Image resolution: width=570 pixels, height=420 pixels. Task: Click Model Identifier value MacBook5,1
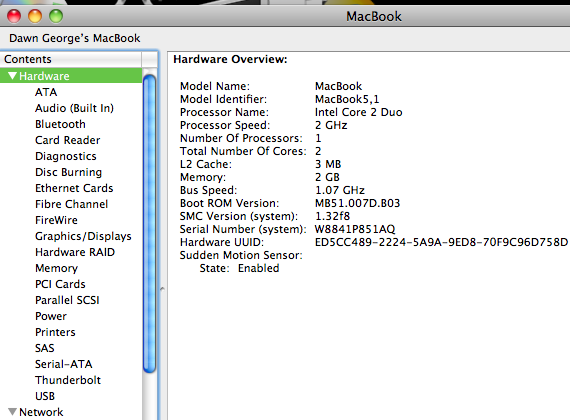347,99
